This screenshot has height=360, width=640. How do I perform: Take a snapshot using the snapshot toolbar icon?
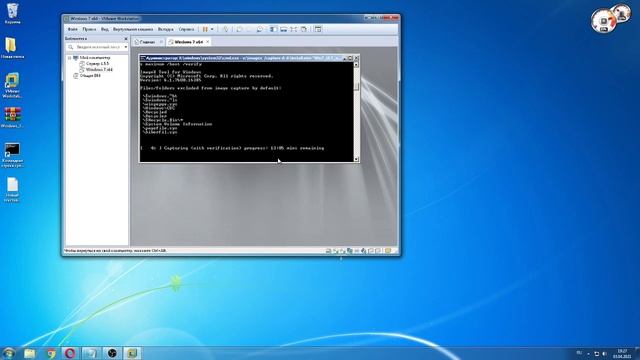(x=239, y=29)
